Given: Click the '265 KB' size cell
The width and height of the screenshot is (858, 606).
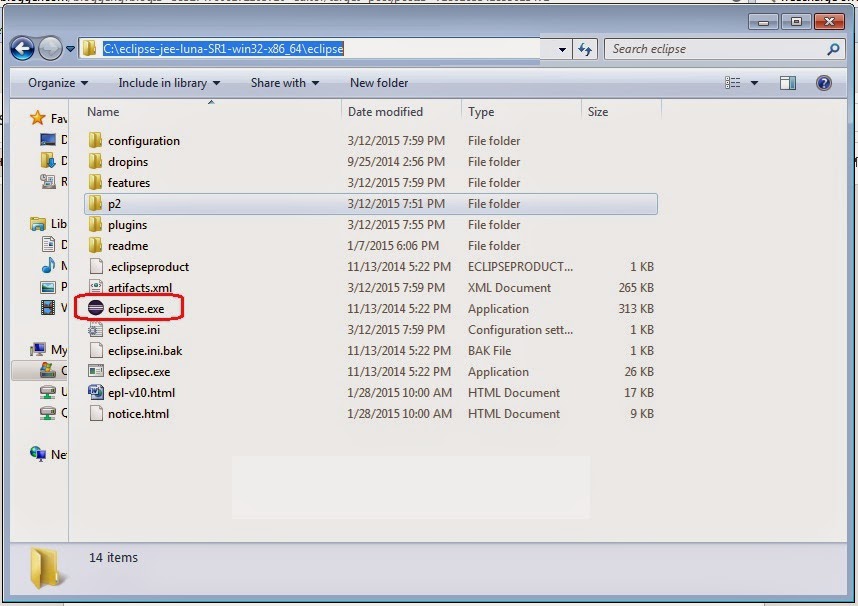Looking at the screenshot, I should [x=636, y=288].
